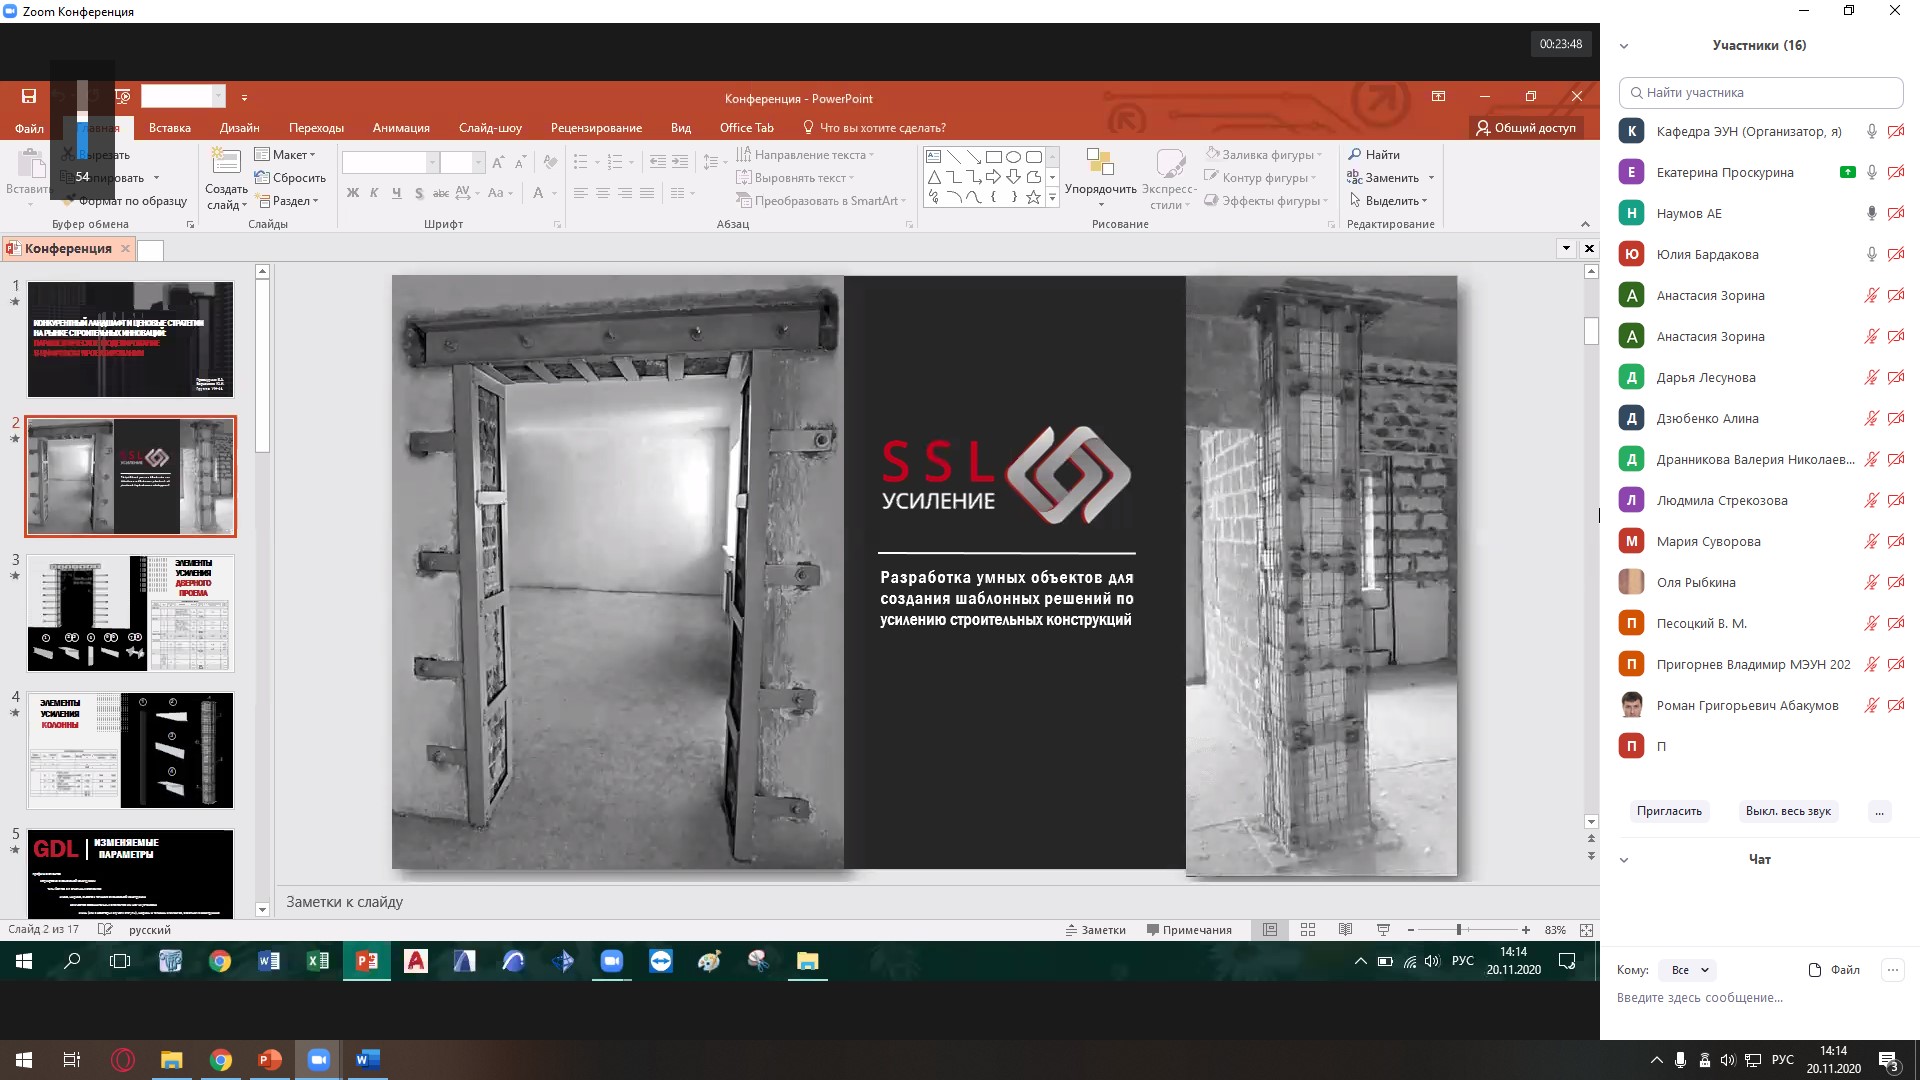Screen dimensions: 1920x1080
Task: Click the Выкл. весь звук button
Action: point(1788,811)
